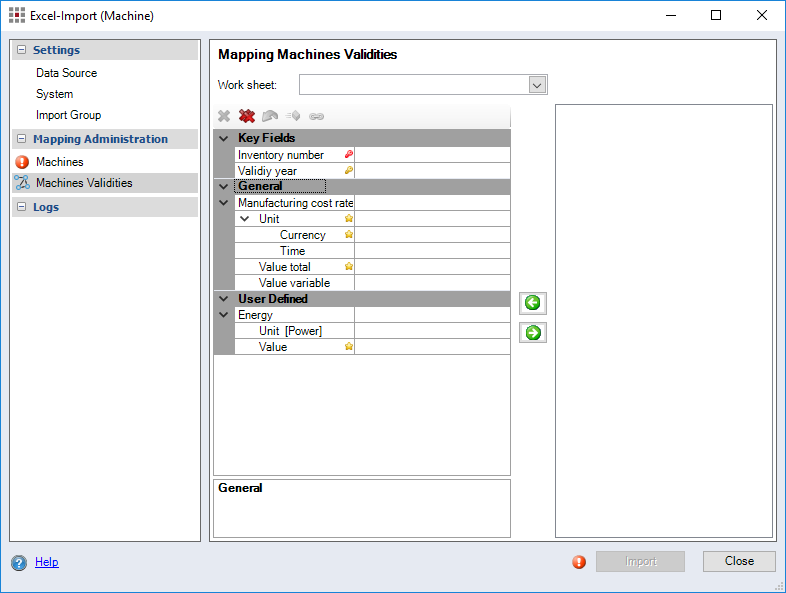This screenshot has height=593, width=786.
Task: Select Import Group in the sidebar
Action: (68, 115)
